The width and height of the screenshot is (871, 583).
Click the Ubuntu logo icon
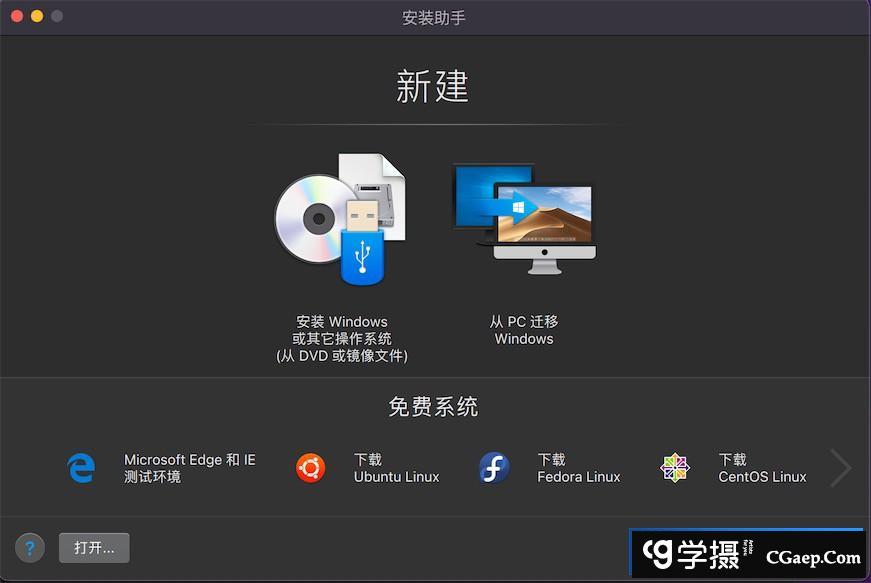310,467
